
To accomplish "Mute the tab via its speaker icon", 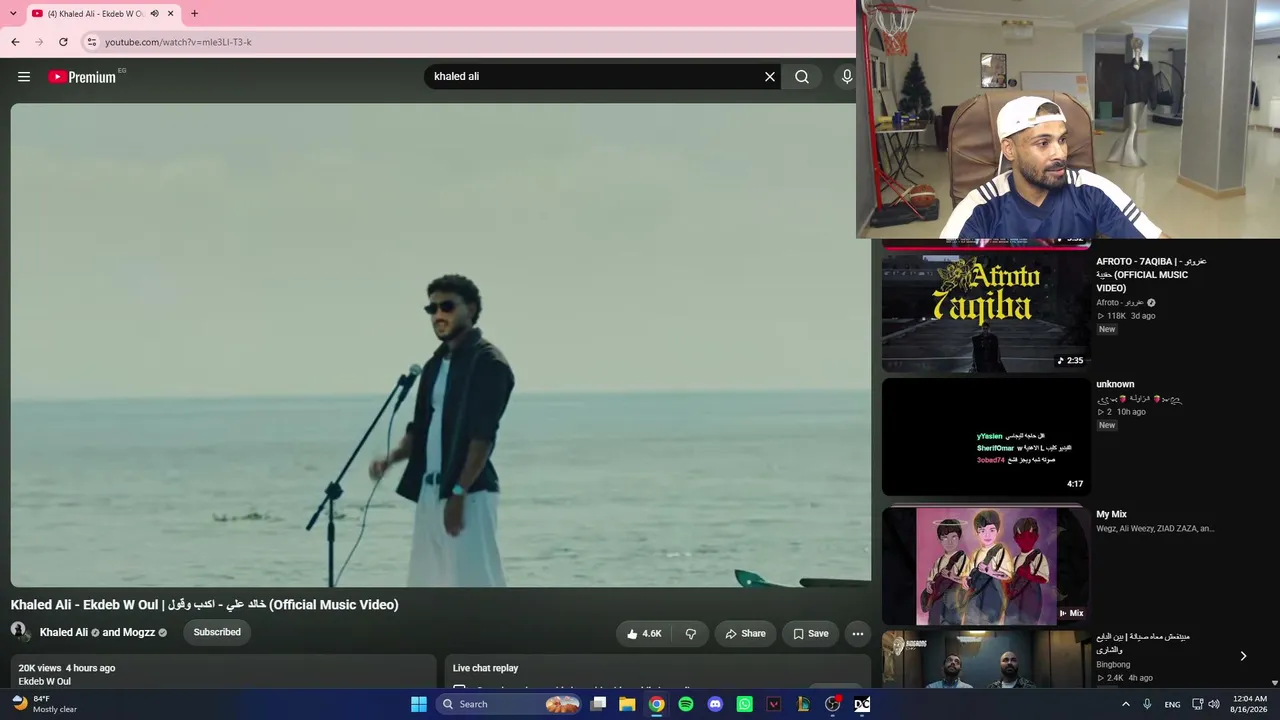I will tap(154, 14).
